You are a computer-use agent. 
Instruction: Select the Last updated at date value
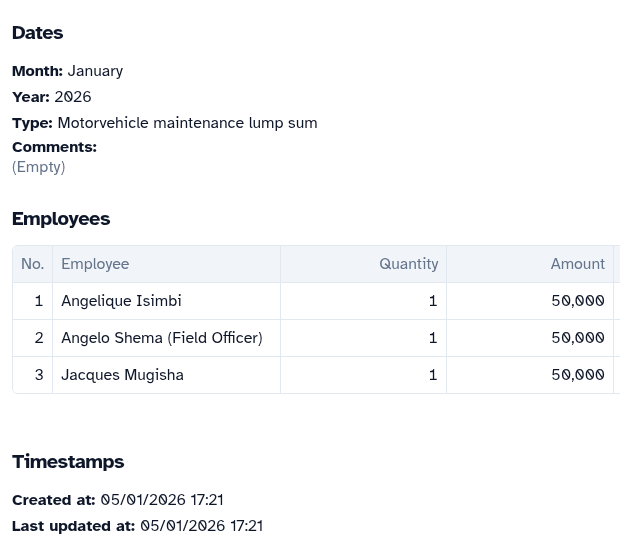pos(201,526)
